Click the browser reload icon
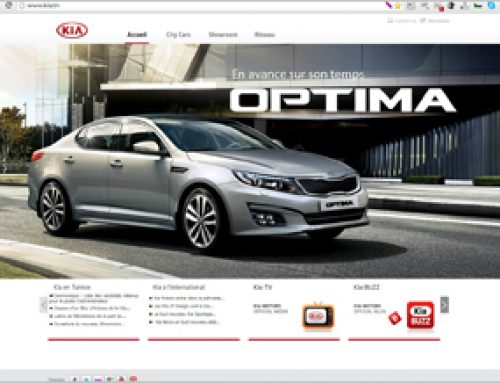500x383 pixels. [9, 5]
